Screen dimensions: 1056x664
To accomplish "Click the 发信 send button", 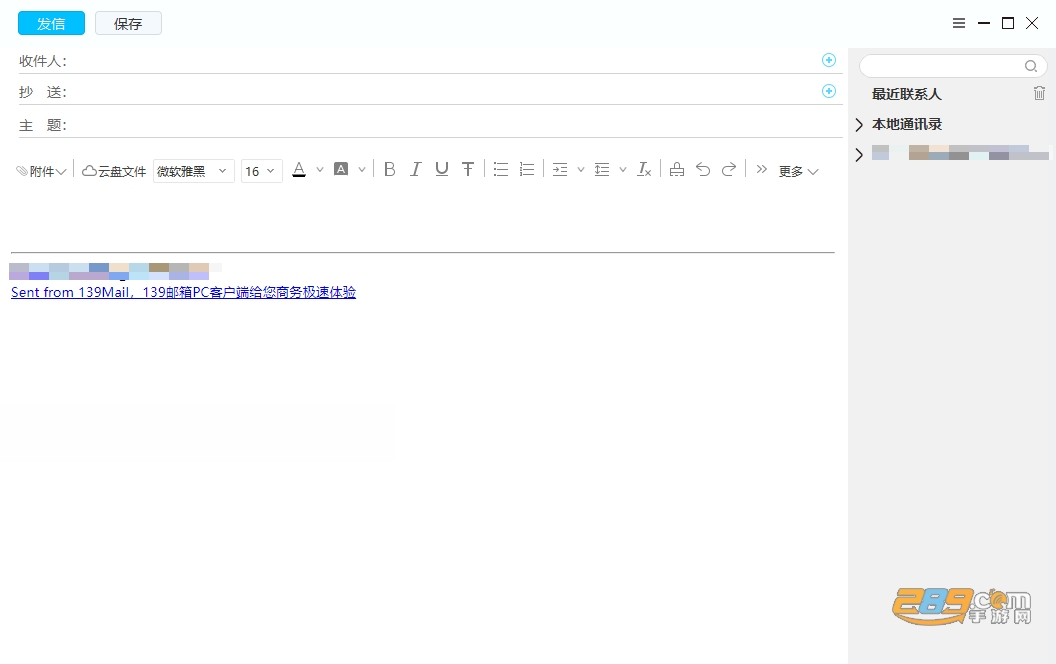I will [x=51, y=24].
